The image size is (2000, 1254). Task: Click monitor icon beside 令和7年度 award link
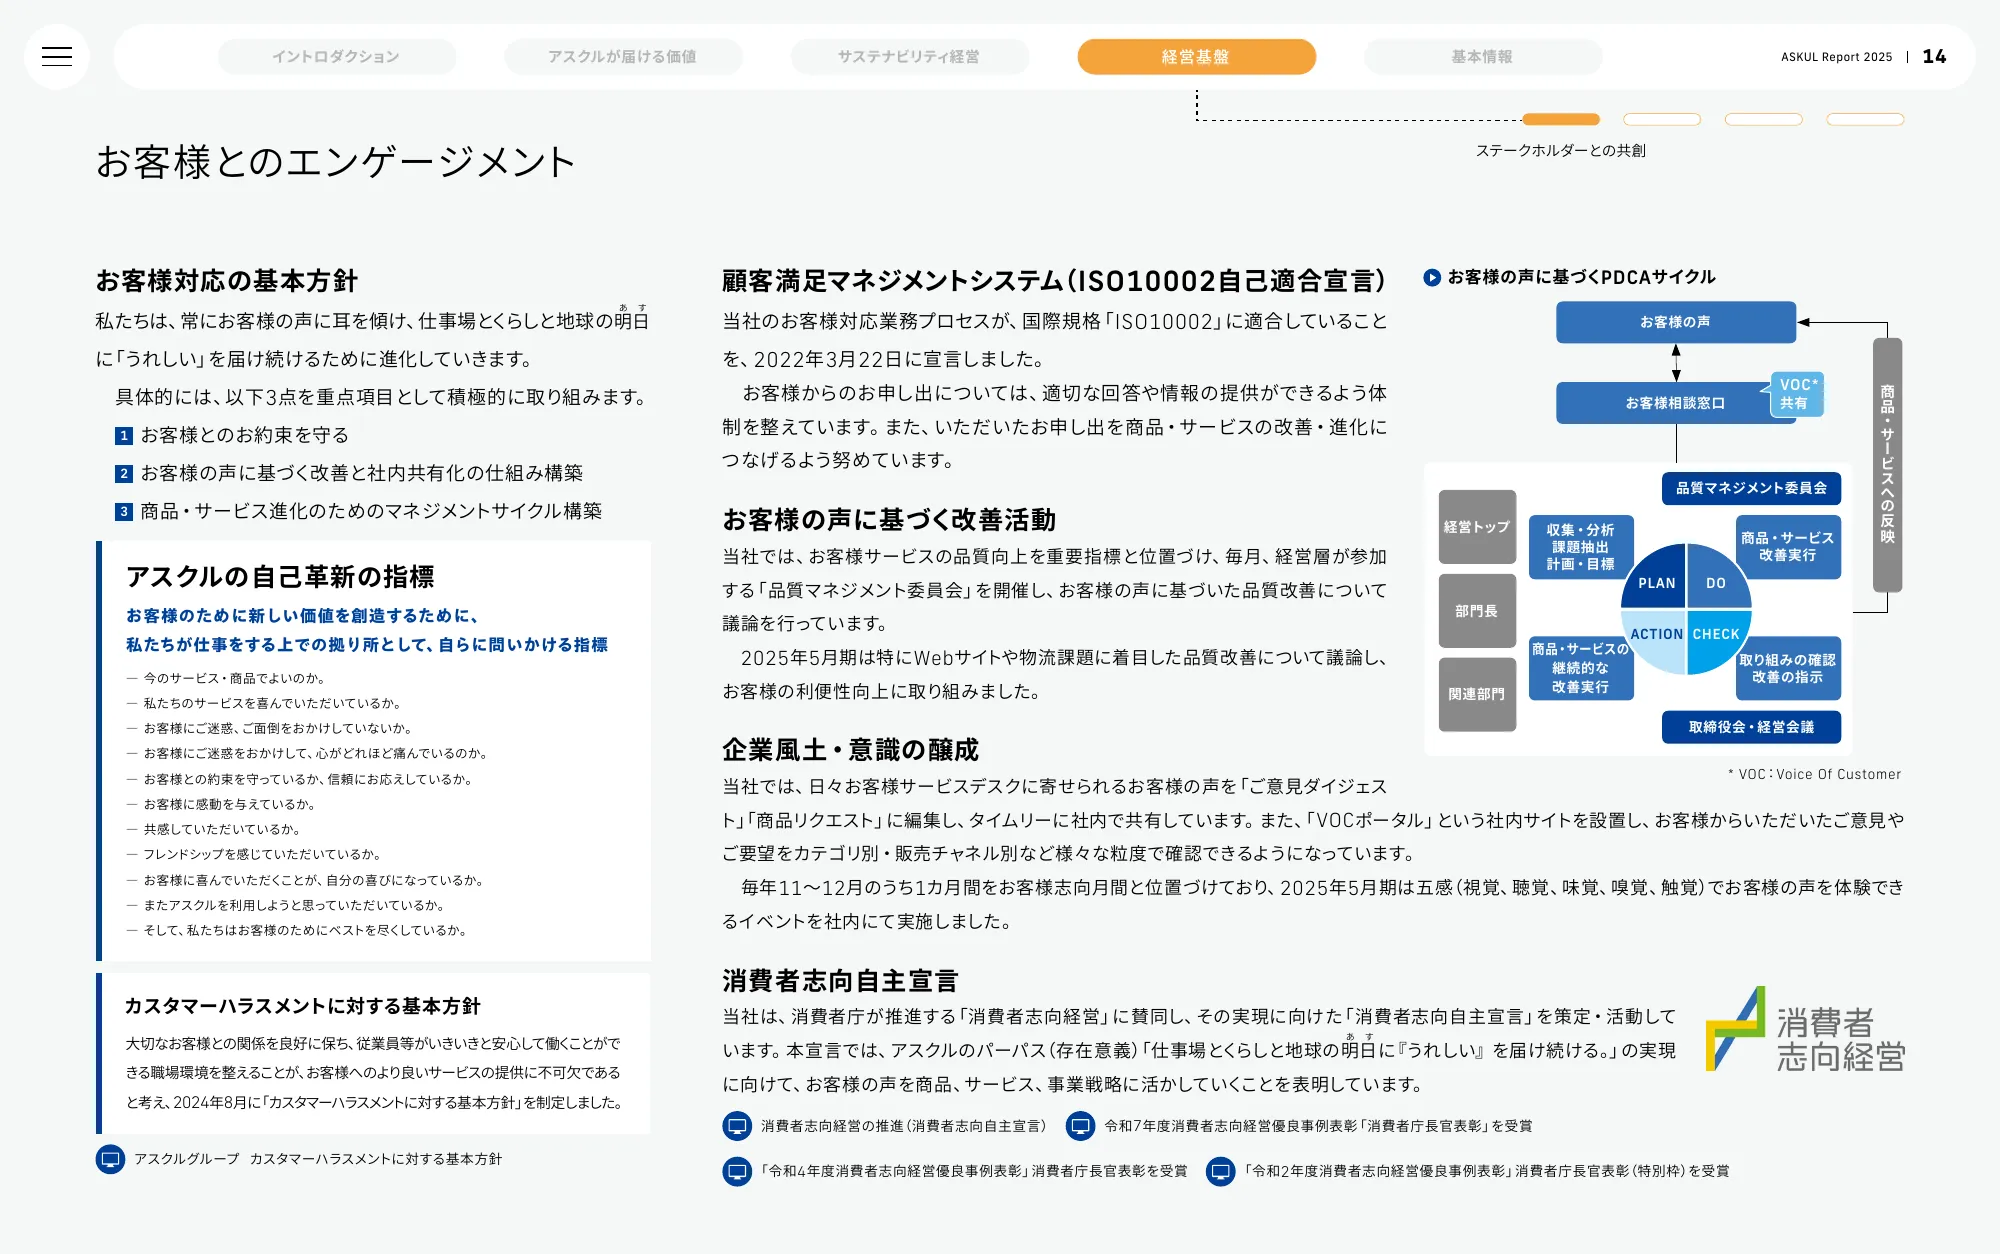tap(1080, 1126)
